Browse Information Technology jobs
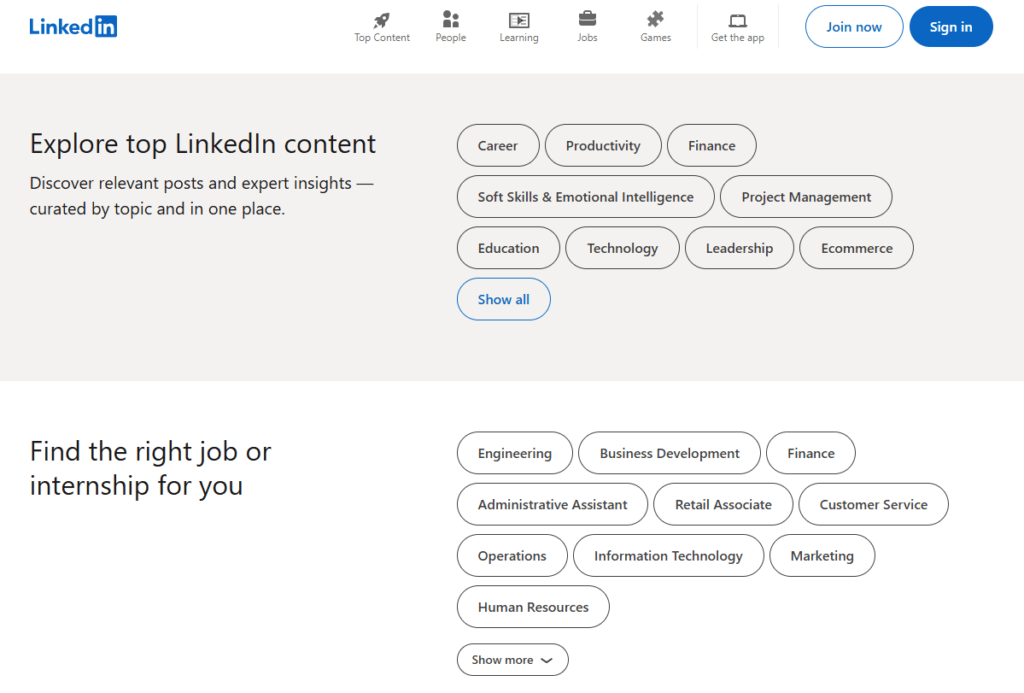The height and width of the screenshot is (693, 1024). (668, 556)
